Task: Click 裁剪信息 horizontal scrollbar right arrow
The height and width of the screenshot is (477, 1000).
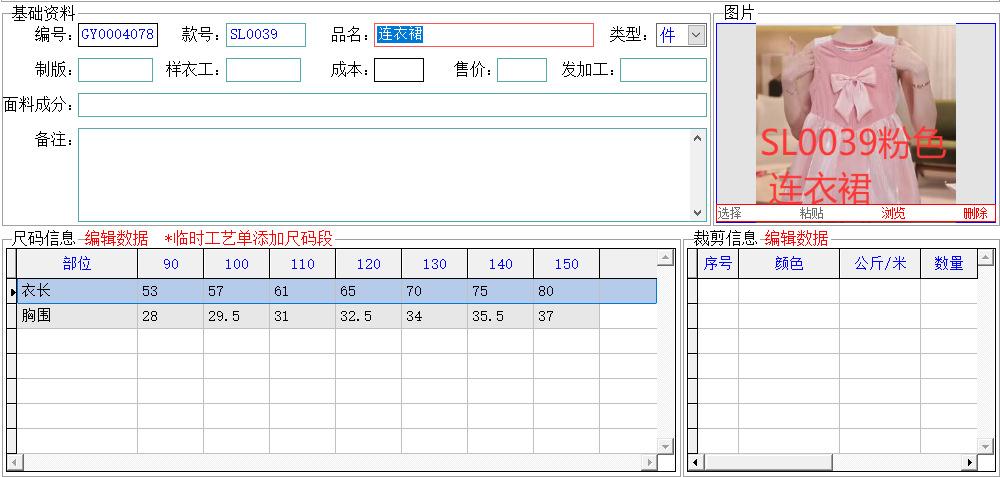Action: 970,462
